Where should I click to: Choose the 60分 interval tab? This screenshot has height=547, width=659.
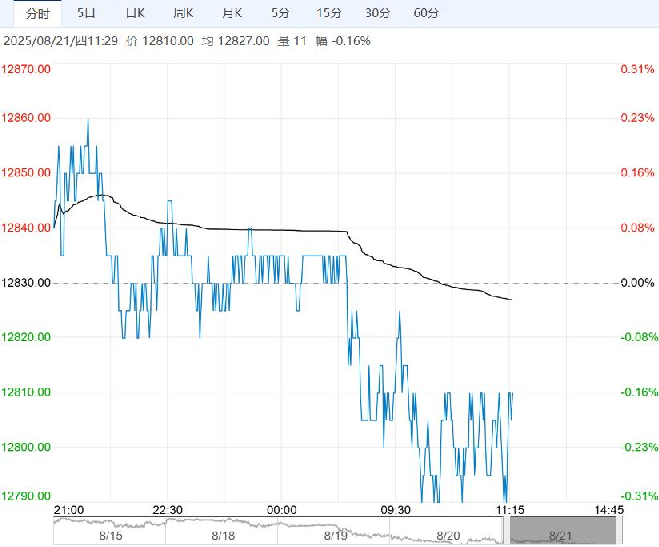426,13
